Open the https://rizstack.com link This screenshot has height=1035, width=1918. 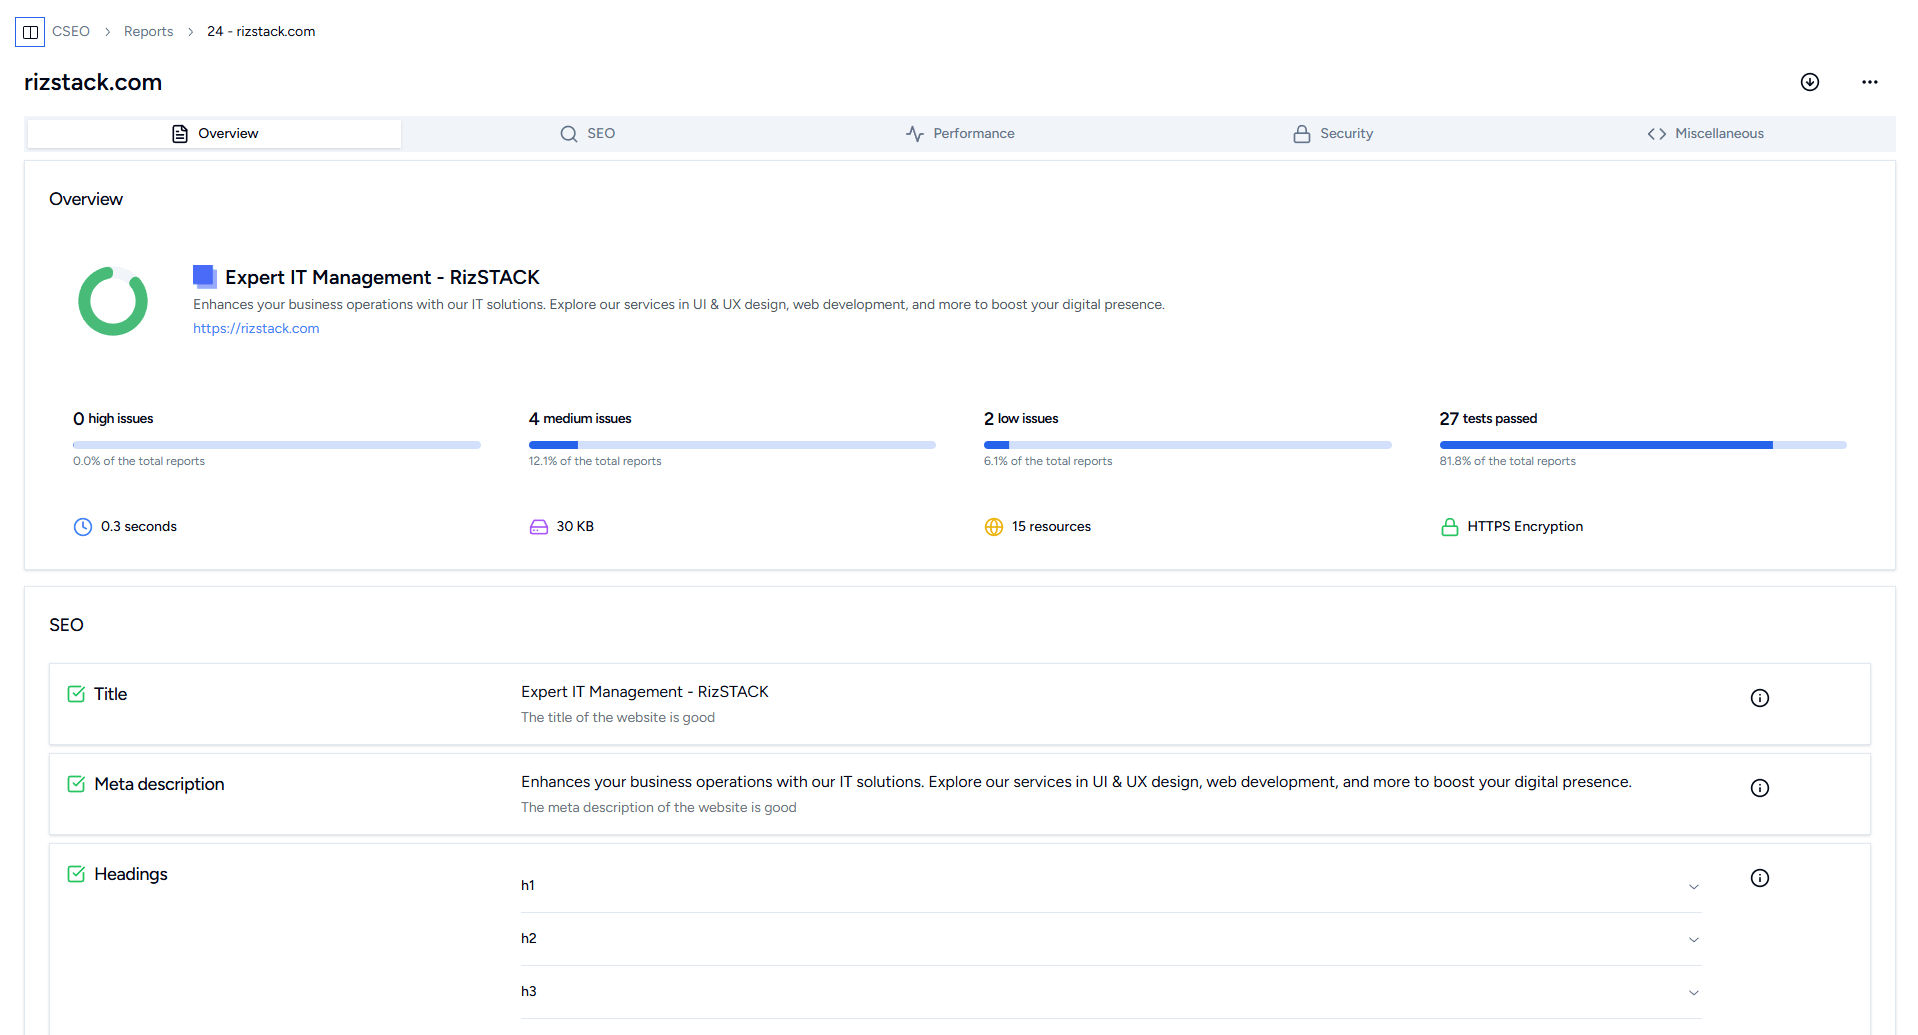[256, 329]
